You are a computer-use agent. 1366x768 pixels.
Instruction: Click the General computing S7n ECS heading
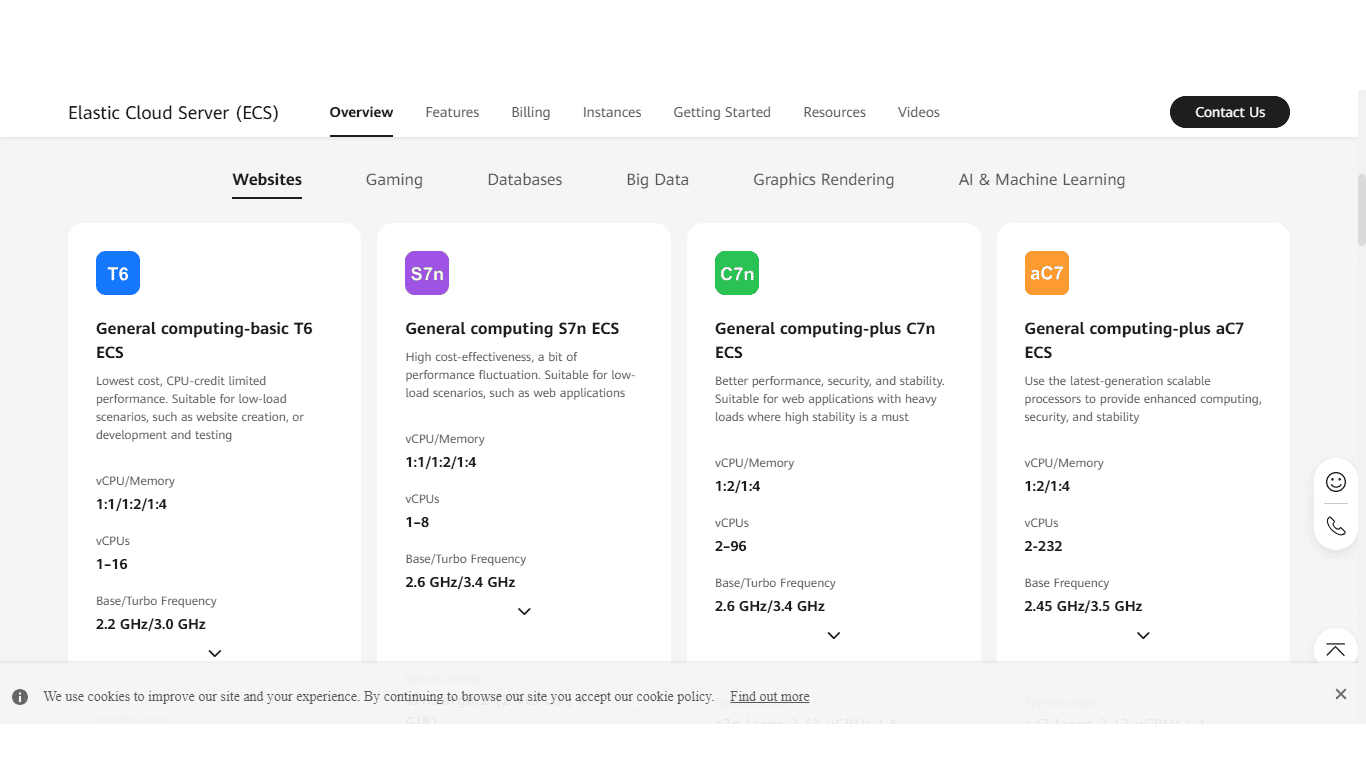coord(512,328)
